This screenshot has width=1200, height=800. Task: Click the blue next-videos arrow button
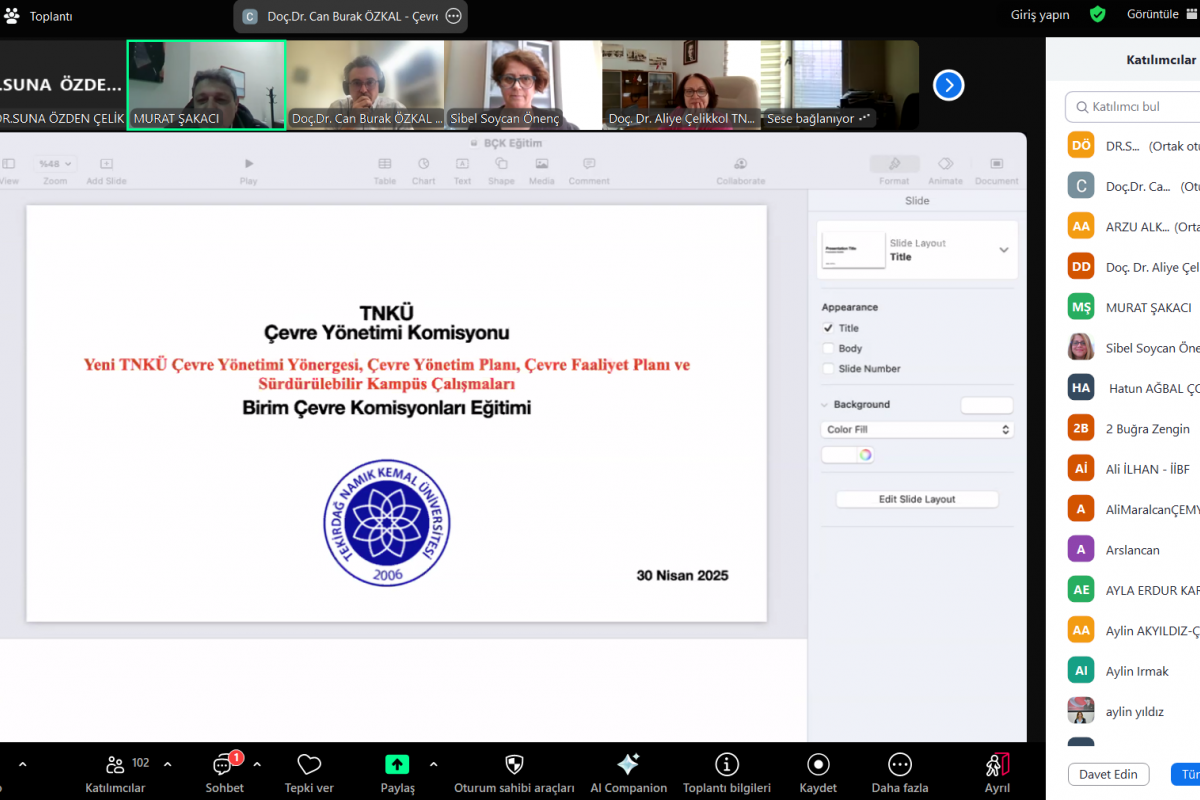click(948, 85)
